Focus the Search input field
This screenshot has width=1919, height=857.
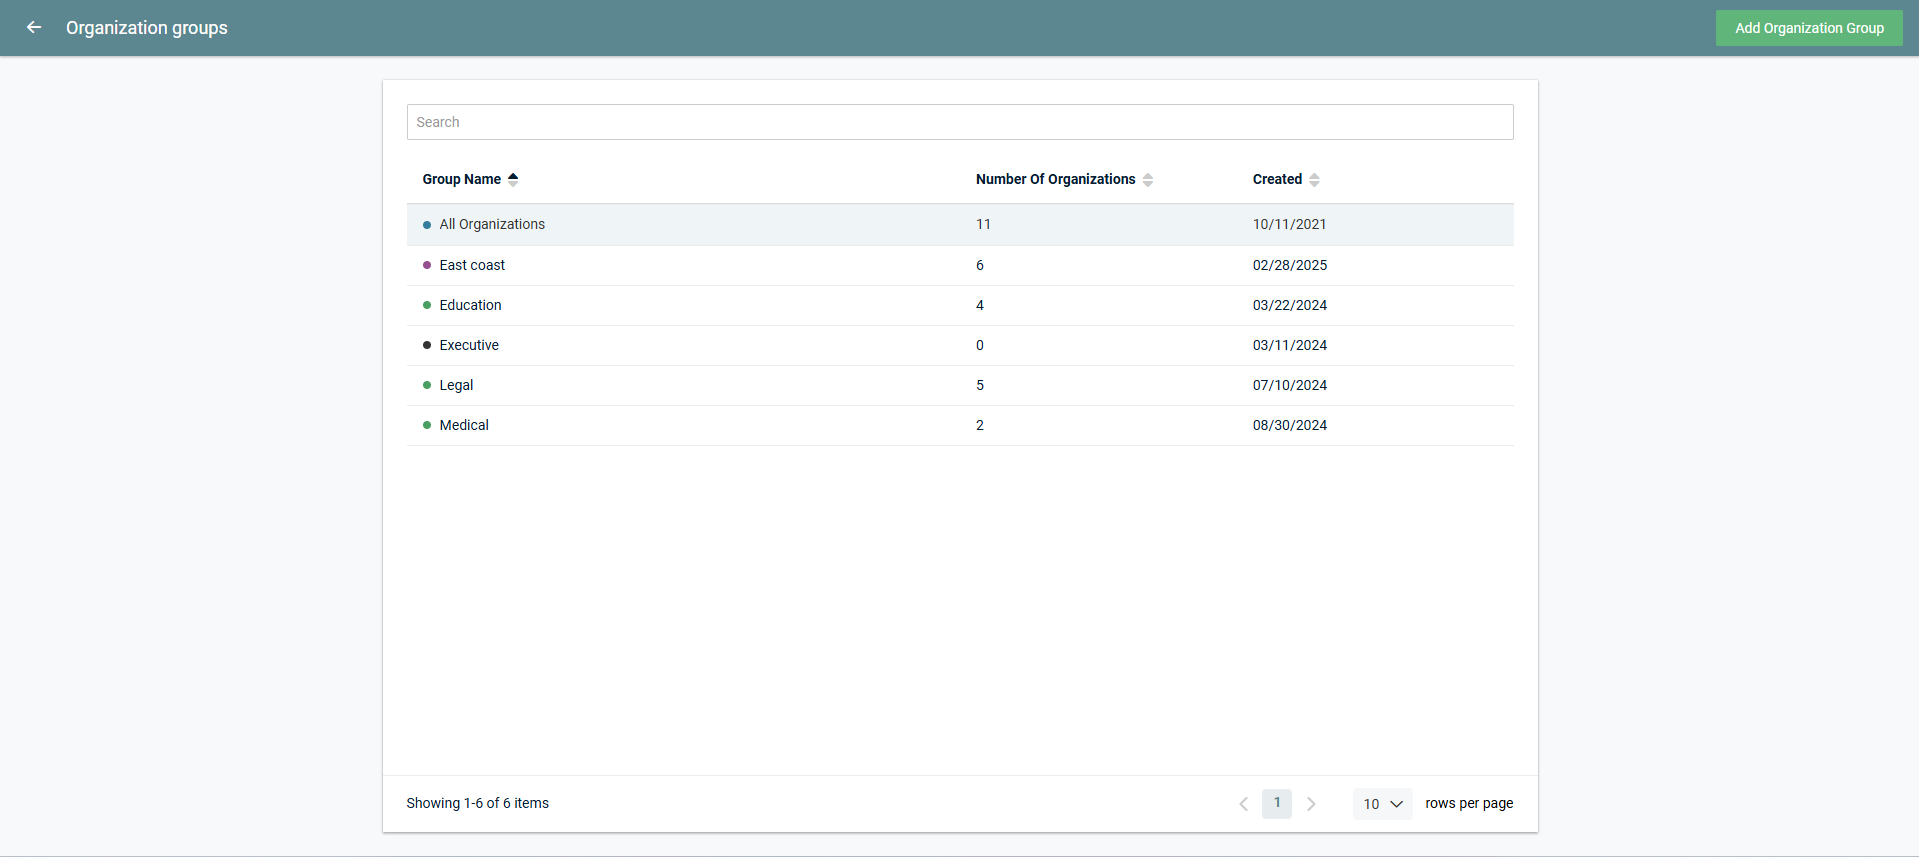click(x=959, y=122)
